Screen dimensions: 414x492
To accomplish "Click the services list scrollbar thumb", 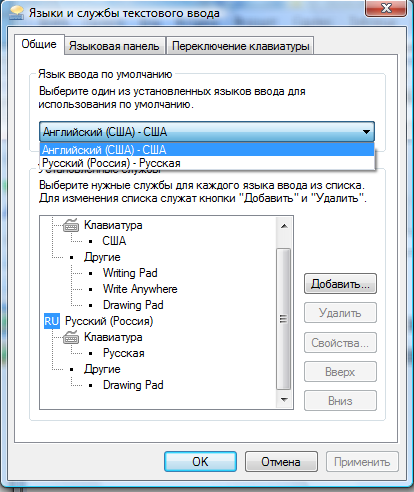I will pos(284,319).
